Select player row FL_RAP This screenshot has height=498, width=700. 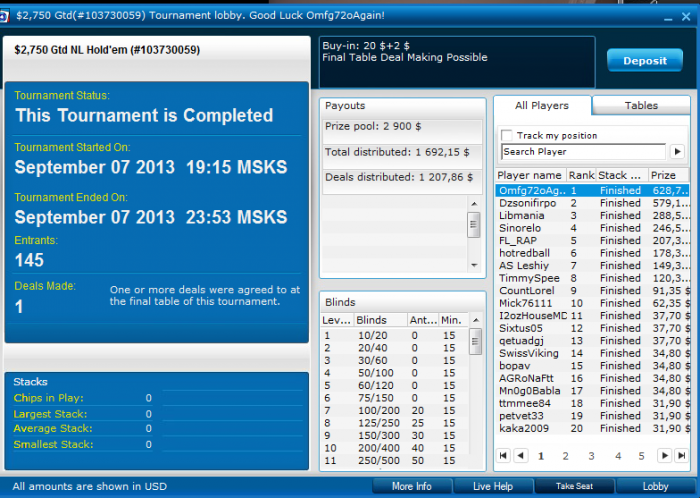pos(592,241)
